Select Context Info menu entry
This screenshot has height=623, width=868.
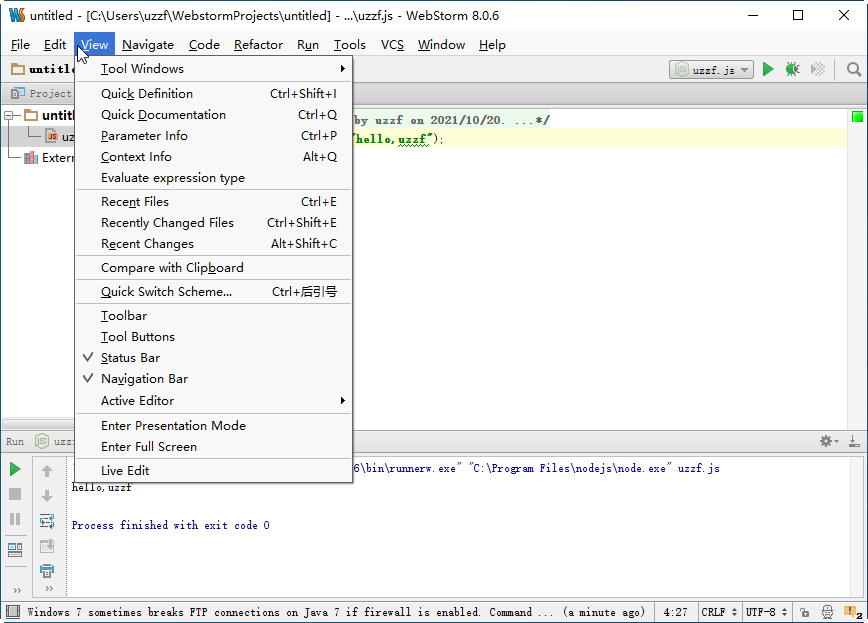pyautogui.click(x=213, y=157)
